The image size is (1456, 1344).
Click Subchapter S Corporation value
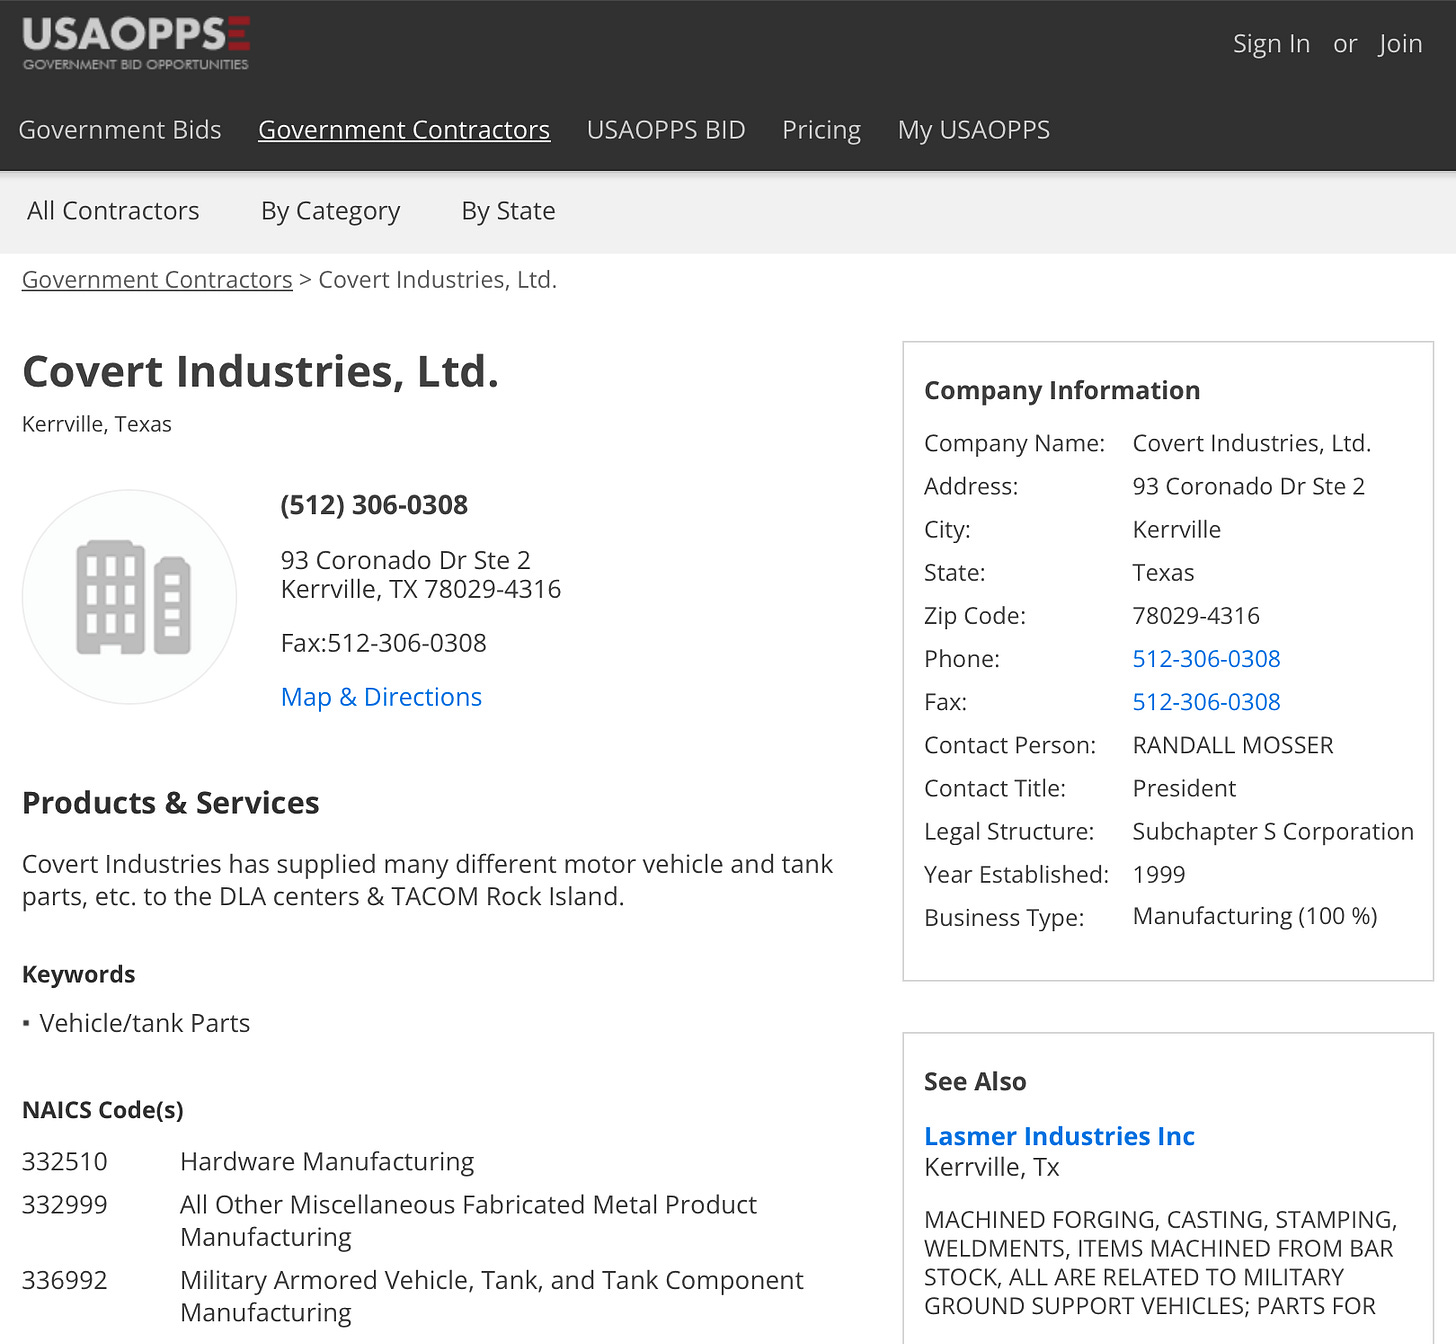pyautogui.click(x=1273, y=832)
